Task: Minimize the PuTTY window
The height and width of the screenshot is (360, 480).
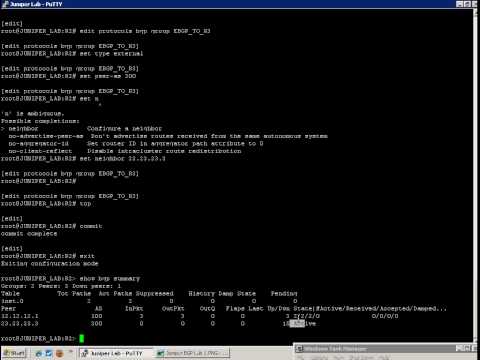Action: pyautogui.click(x=459, y=4)
